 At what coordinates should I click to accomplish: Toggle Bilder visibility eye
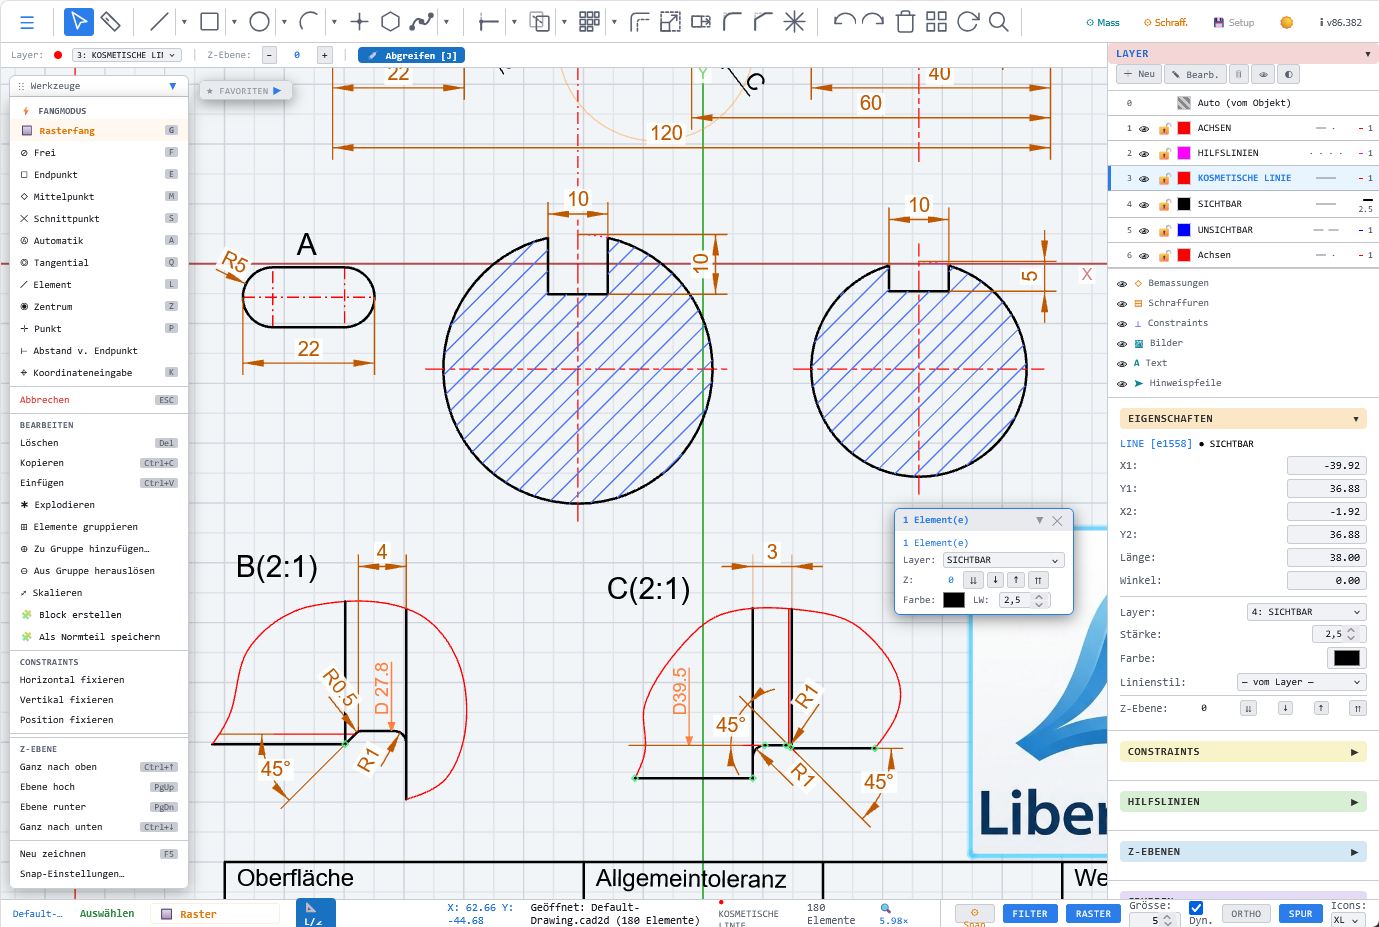pyautogui.click(x=1122, y=344)
